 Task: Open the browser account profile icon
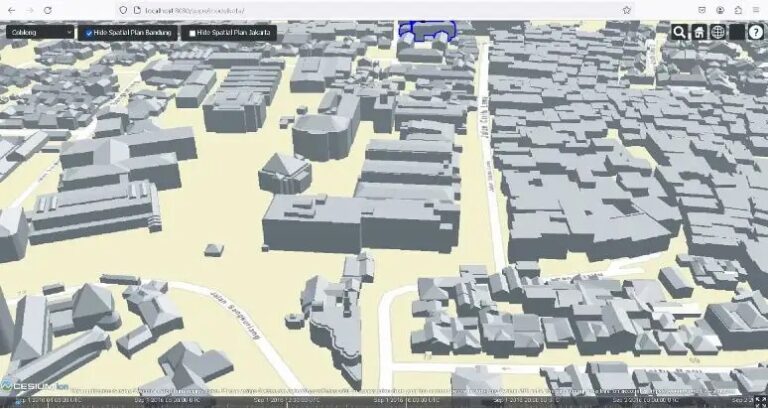pyautogui.click(x=720, y=9)
